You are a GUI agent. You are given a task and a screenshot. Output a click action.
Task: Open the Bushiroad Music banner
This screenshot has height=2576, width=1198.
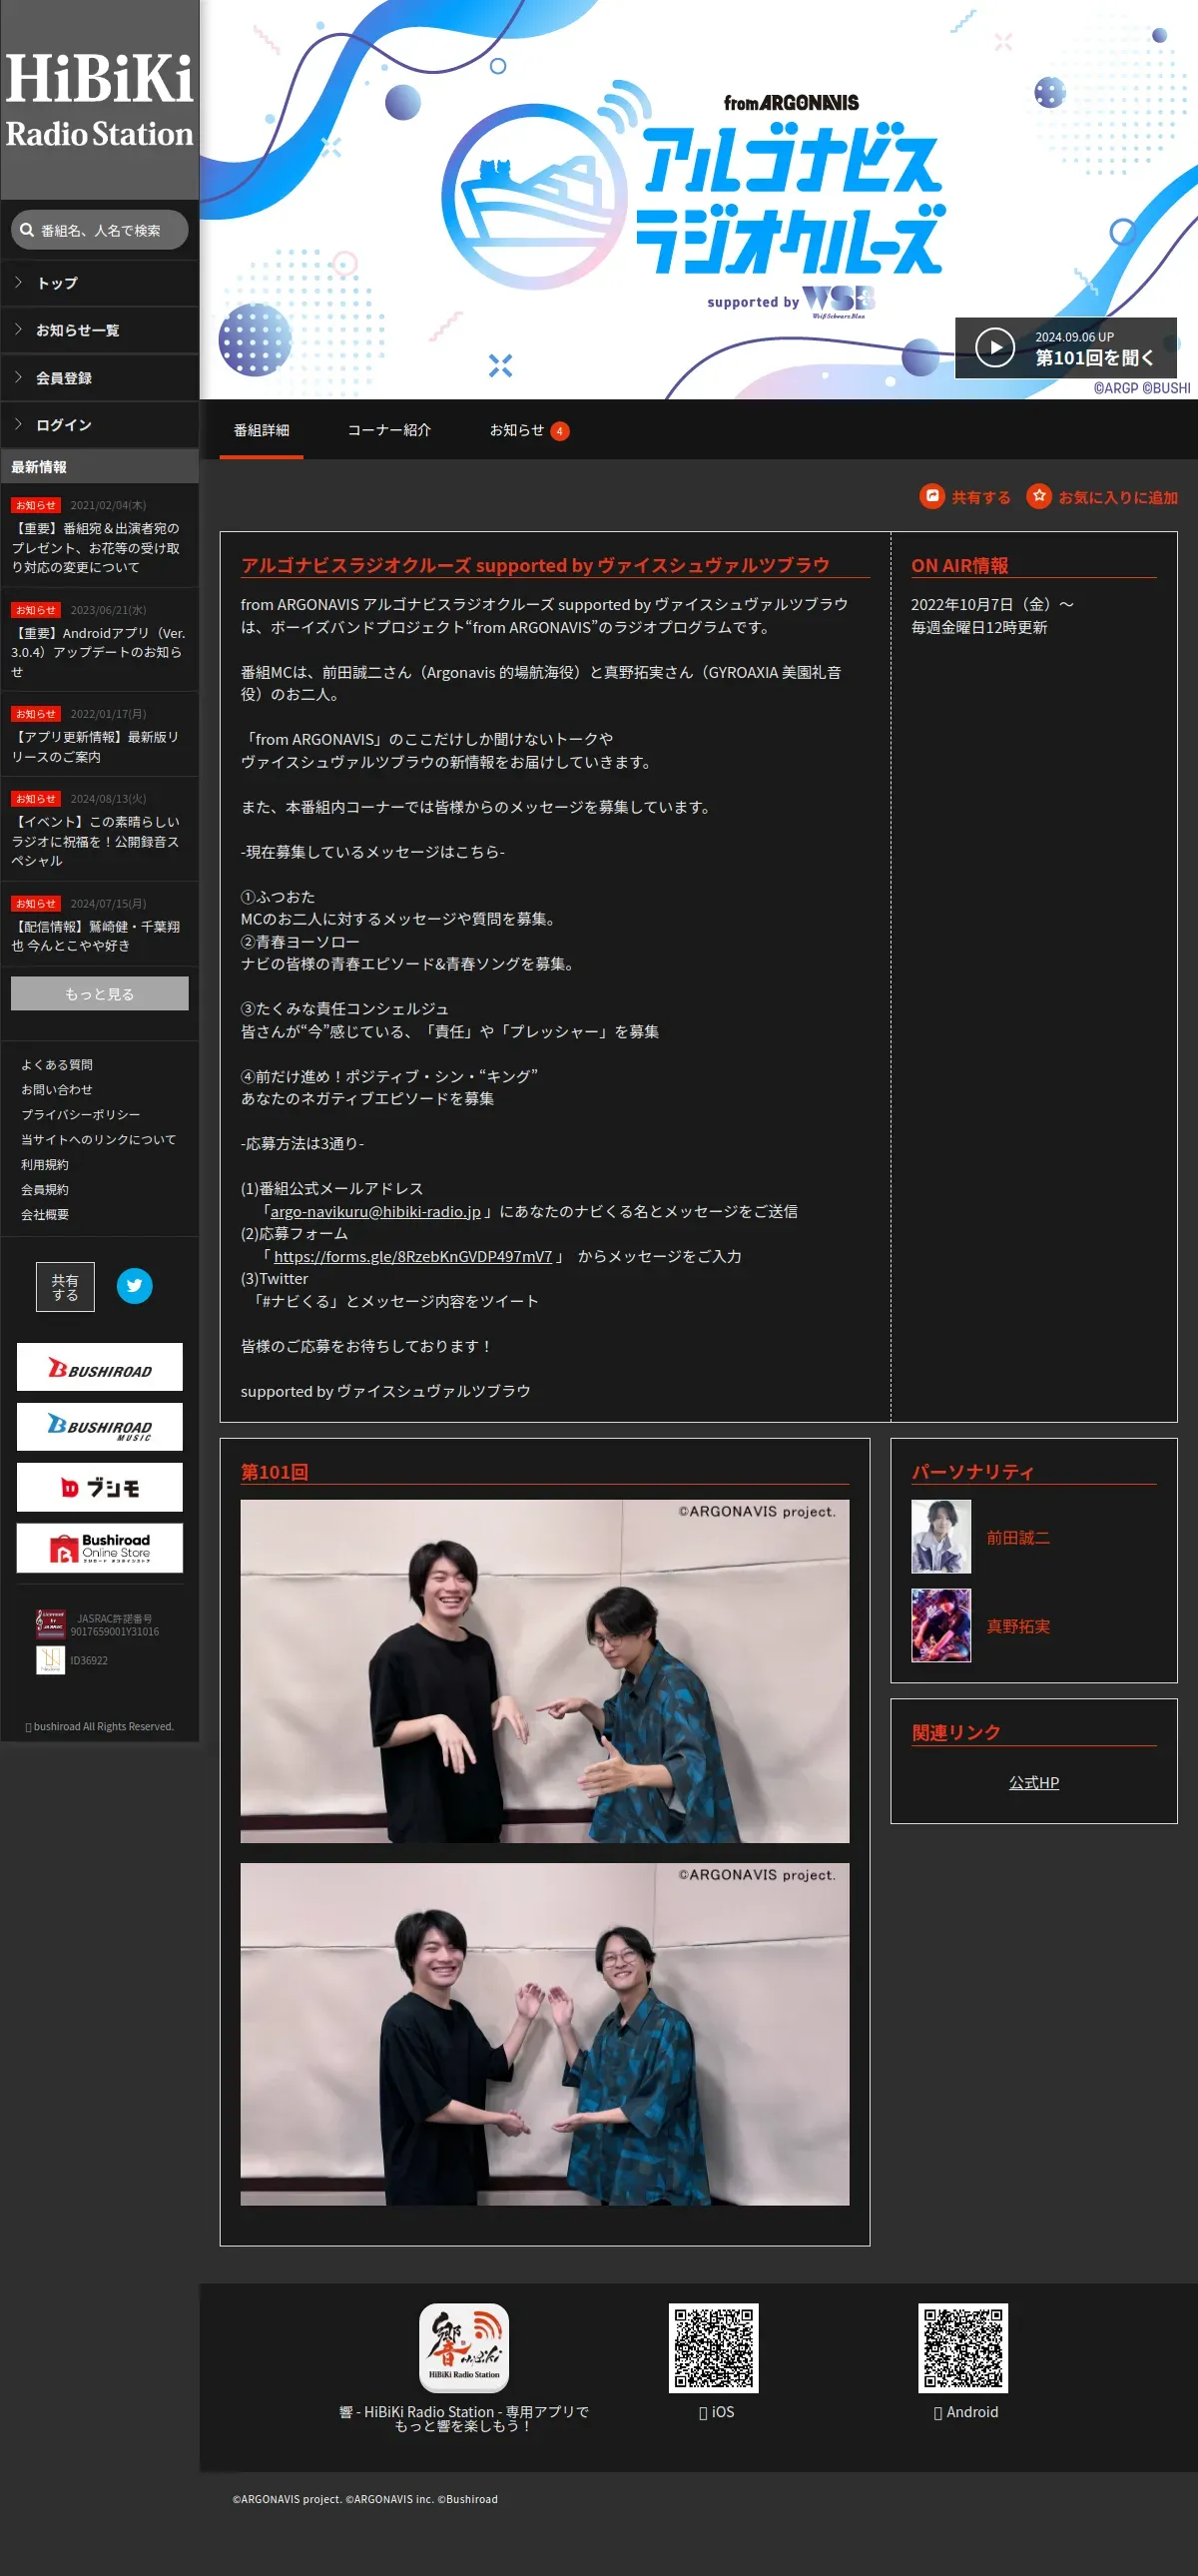(x=99, y=1427)
